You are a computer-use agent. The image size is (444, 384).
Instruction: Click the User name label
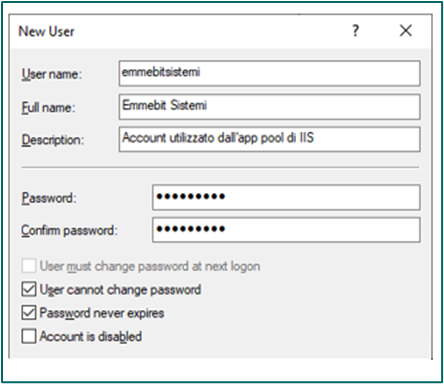(52, 74)
